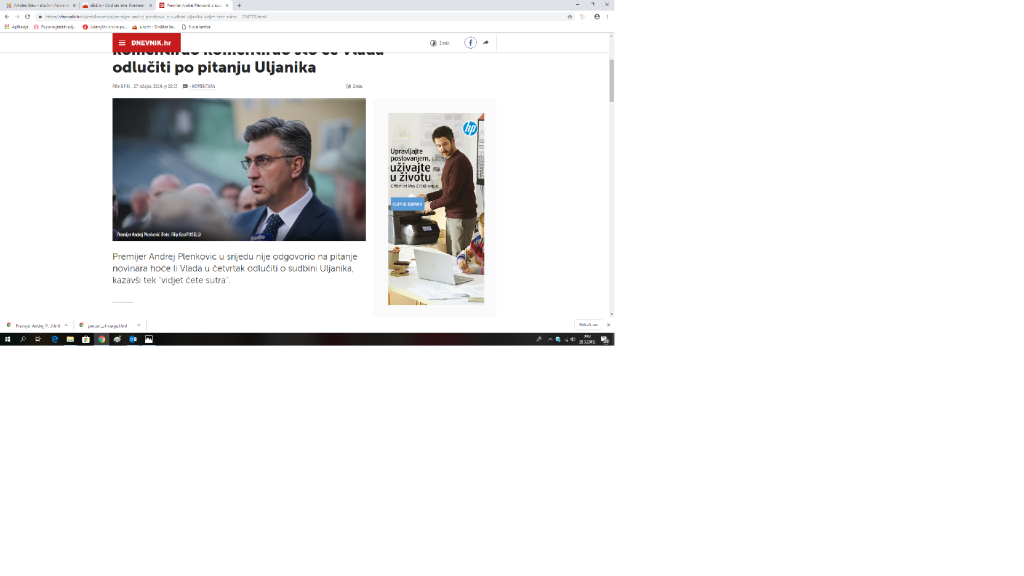Open the third bookmark with red icon
Screen dimensions: 1024x576
coord(104,27)
